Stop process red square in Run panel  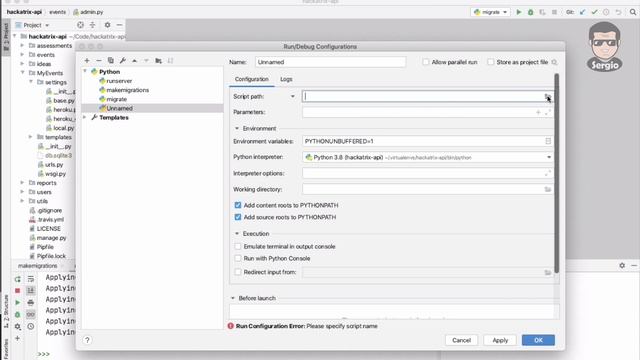[18, 291]
